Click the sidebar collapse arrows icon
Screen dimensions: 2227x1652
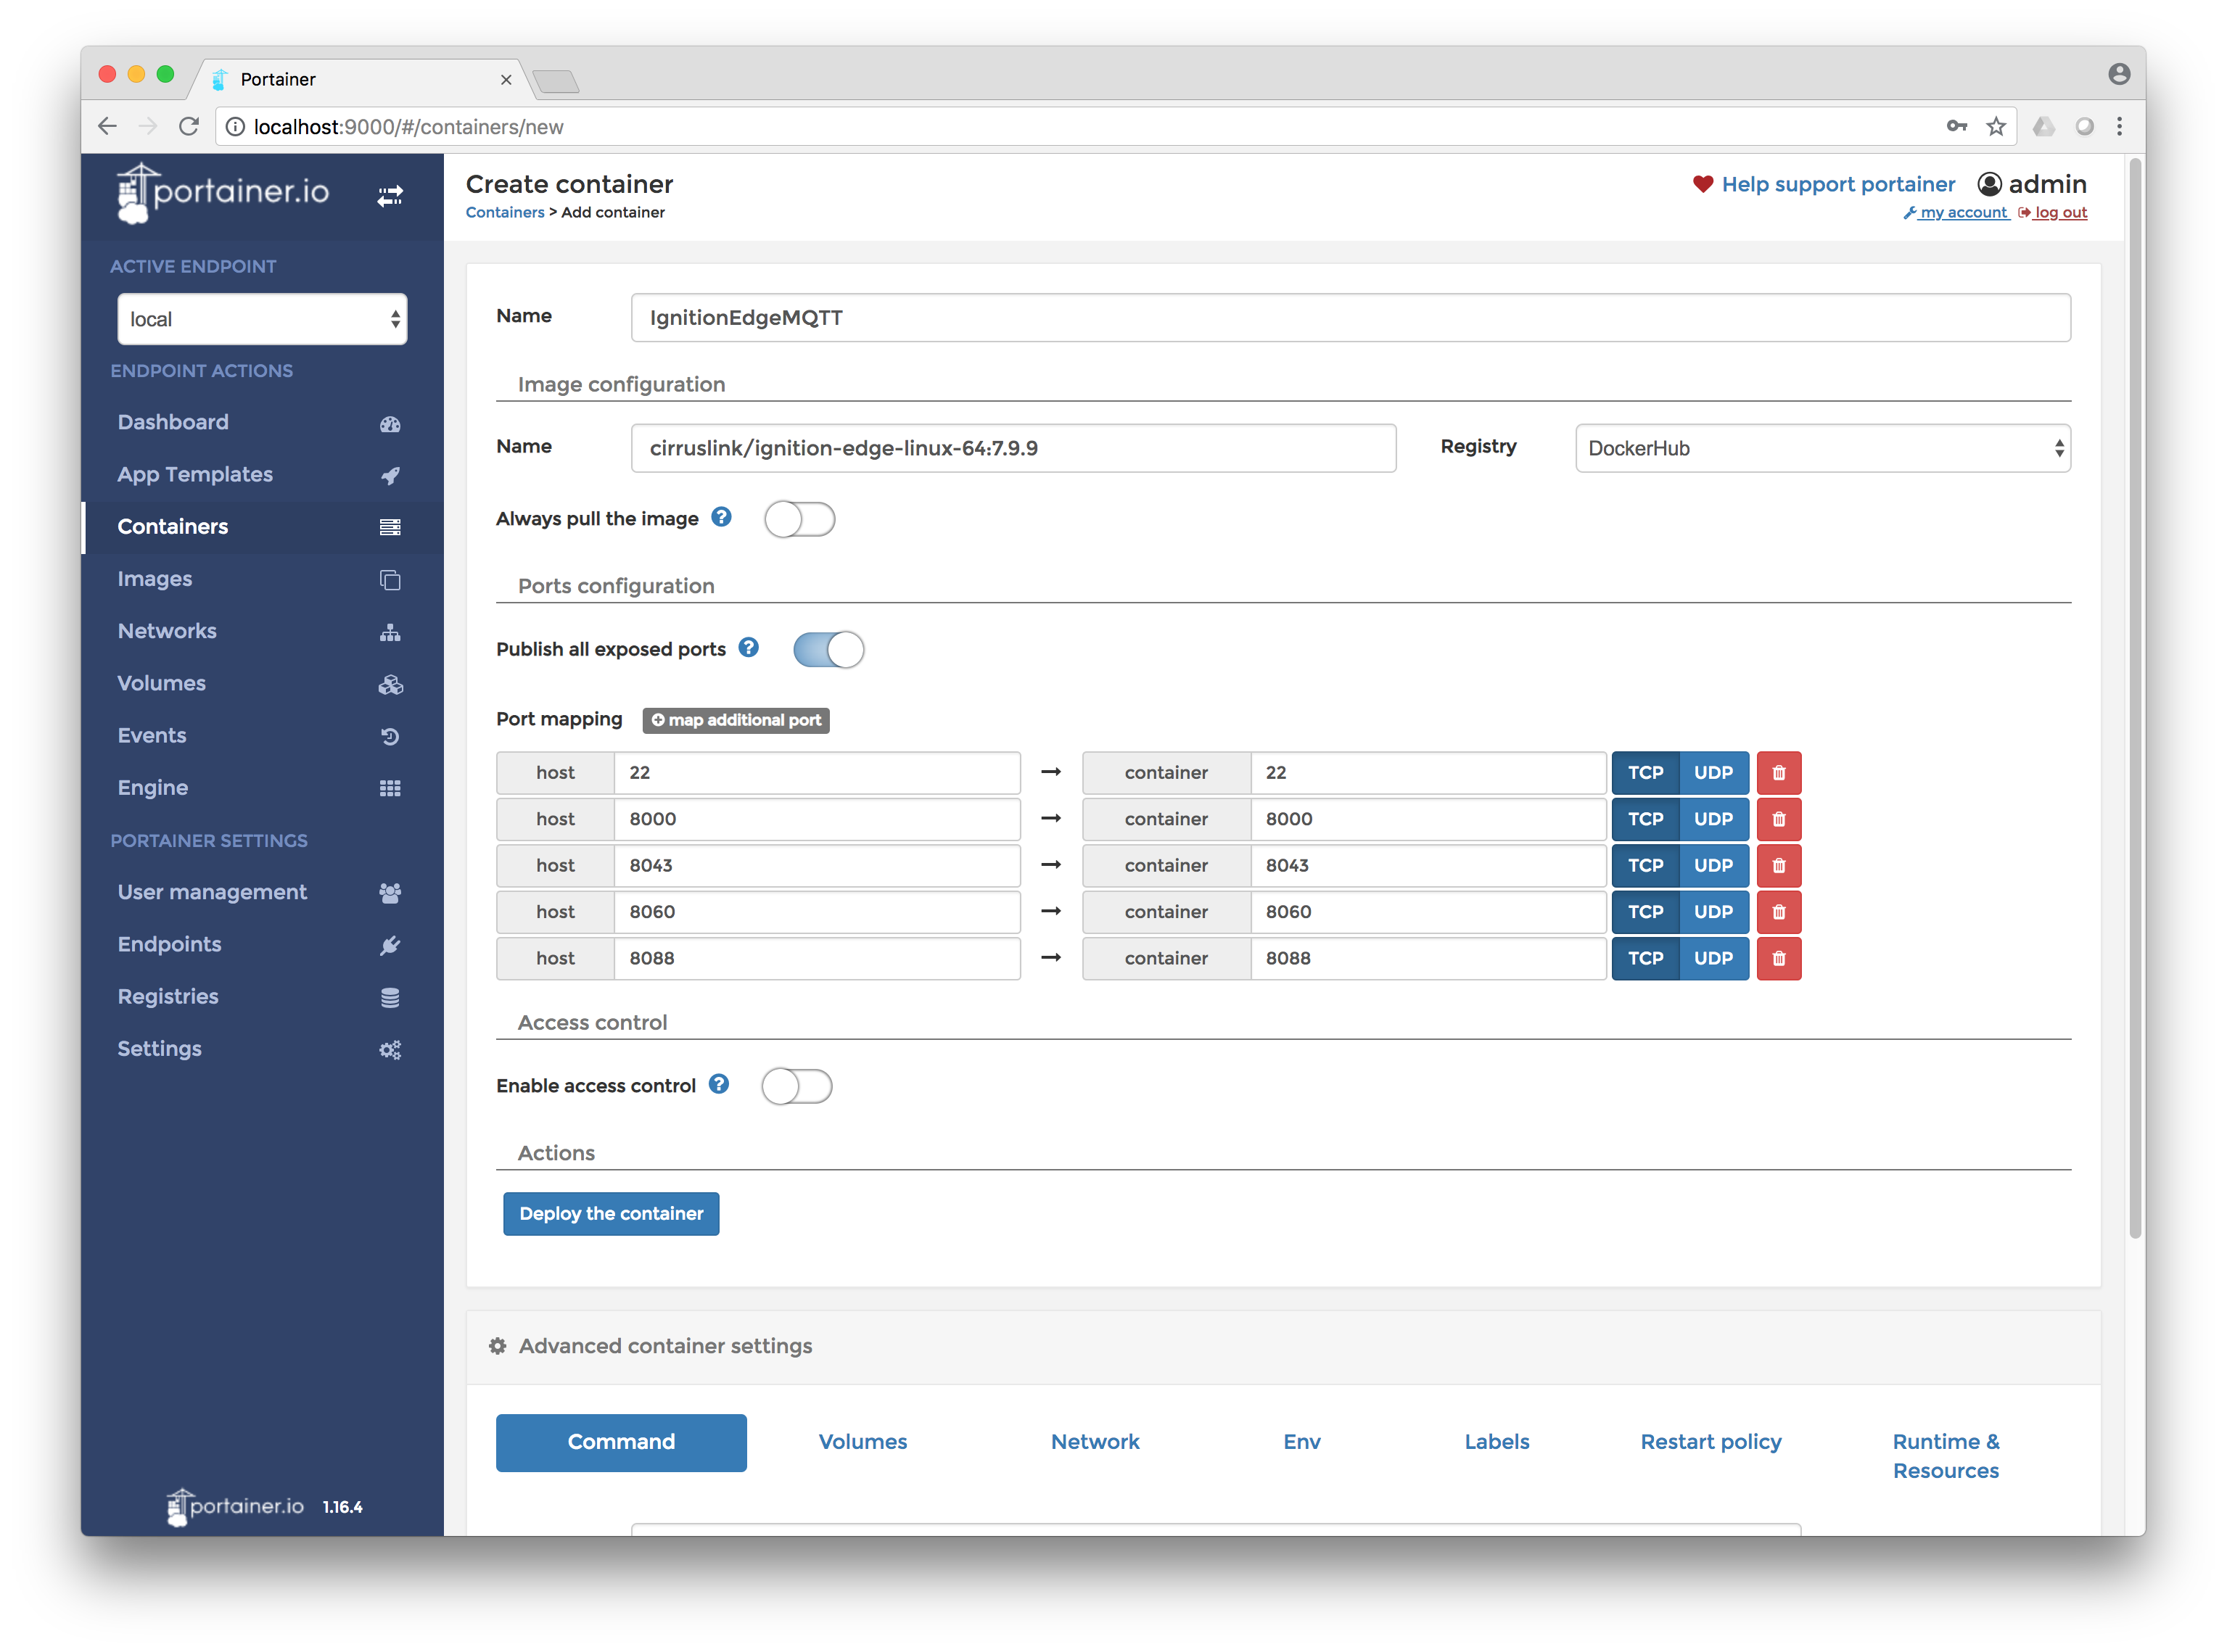(x=390, y=195)
